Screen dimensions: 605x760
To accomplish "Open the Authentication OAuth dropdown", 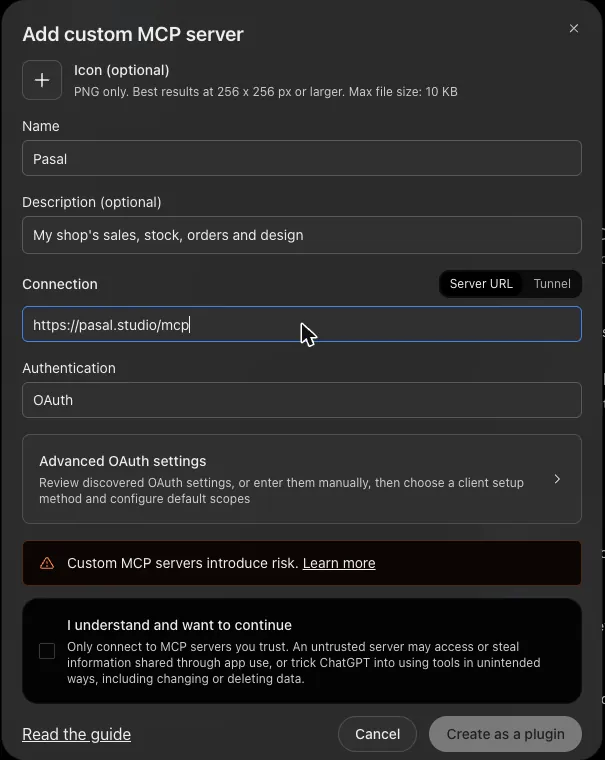I will tap(302, 400).
